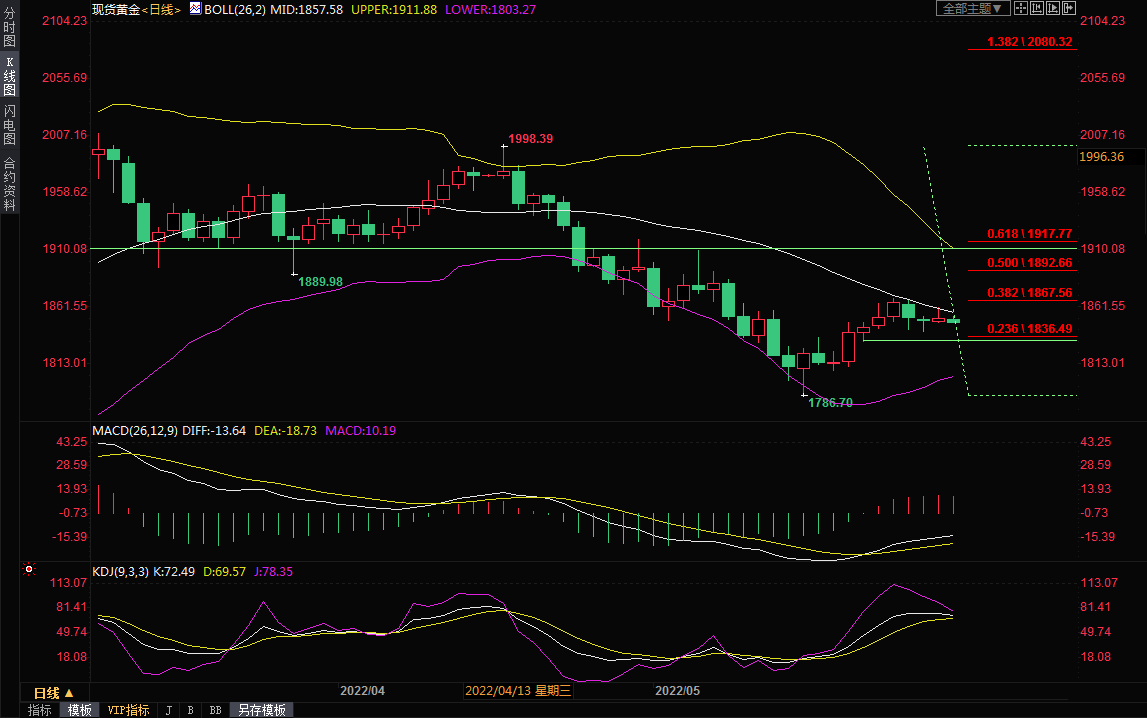The width and height of the screenshot is (1147, 718).
Task: Toggle the BB template button
Action: (x=215, y=710)
